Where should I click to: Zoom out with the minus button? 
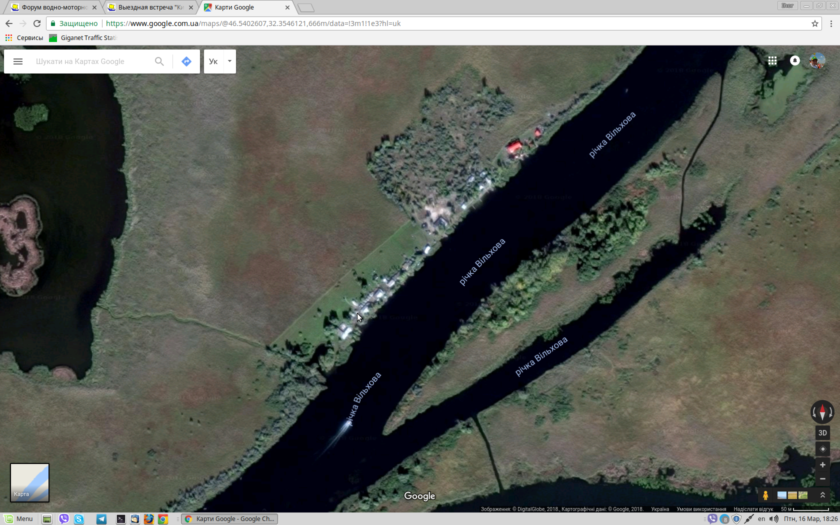point(822,479)
